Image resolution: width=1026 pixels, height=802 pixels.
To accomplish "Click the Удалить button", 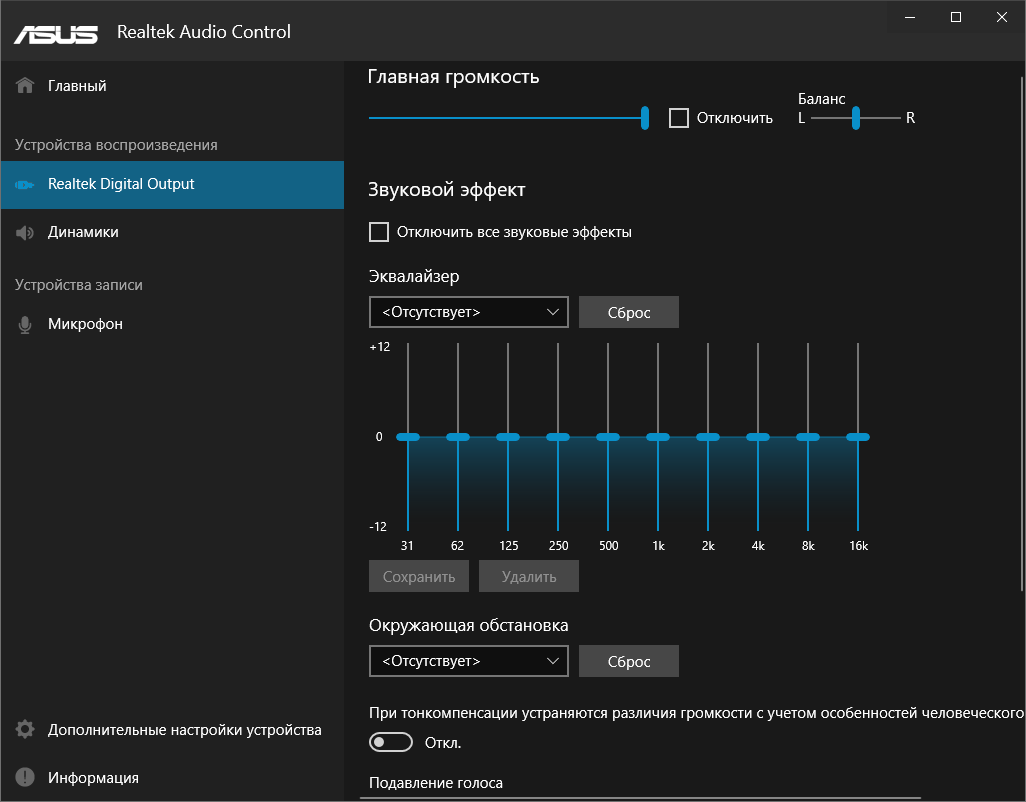I will point(528,576).
